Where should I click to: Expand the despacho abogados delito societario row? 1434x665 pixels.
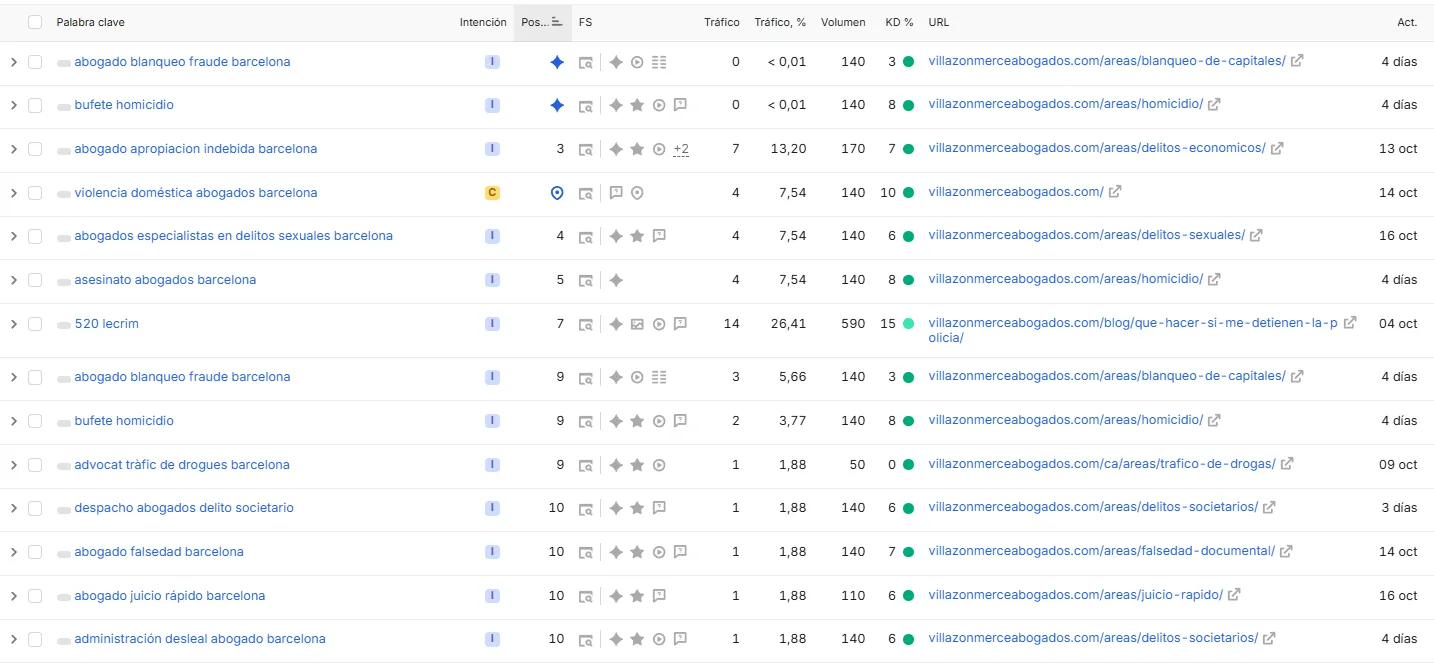(x=13, y=508)
